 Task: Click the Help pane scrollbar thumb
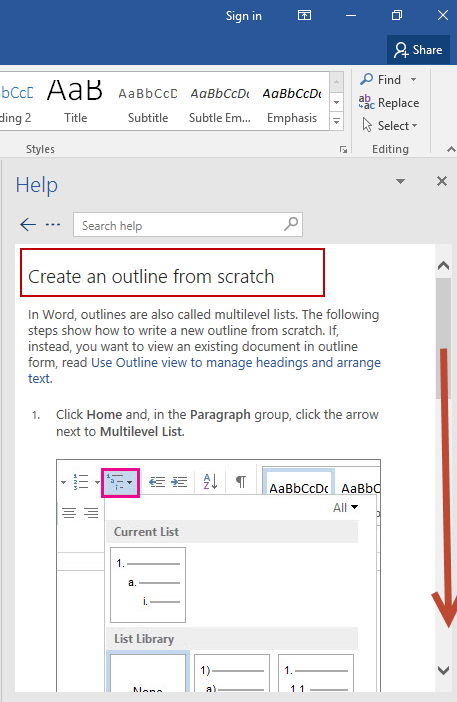click(x=443, y=338)
